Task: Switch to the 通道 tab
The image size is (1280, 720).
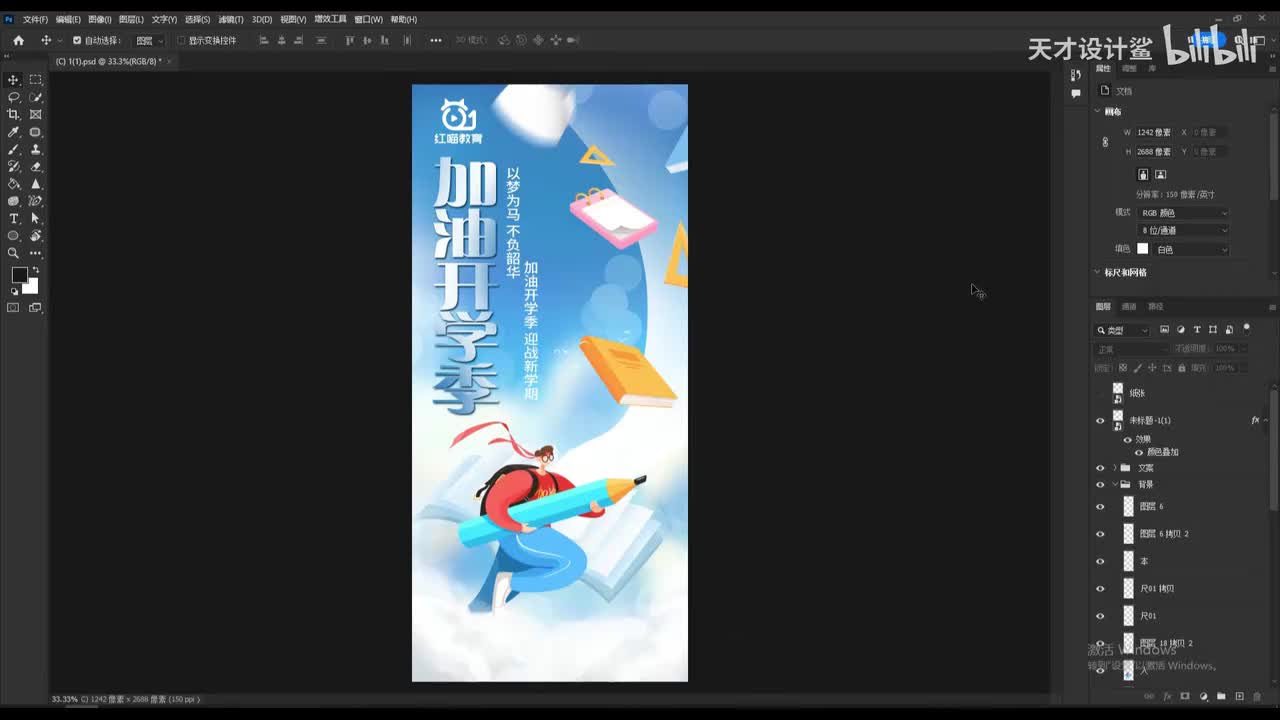Action: (1128, 307)
